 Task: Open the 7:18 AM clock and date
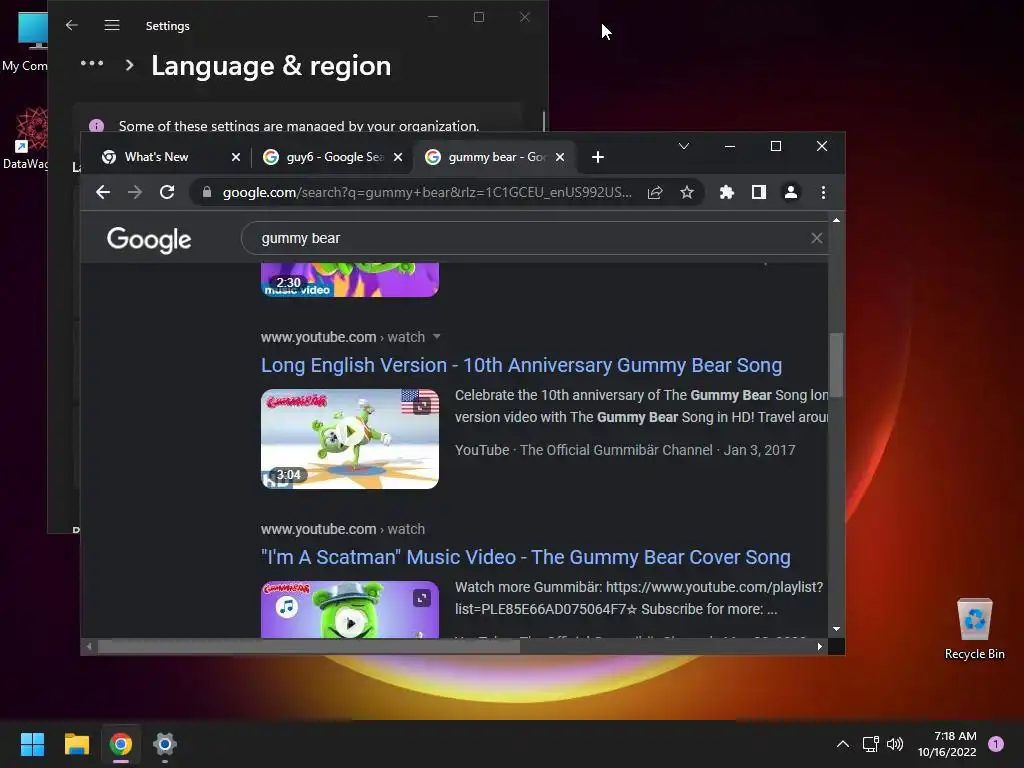tap(947, 744)
